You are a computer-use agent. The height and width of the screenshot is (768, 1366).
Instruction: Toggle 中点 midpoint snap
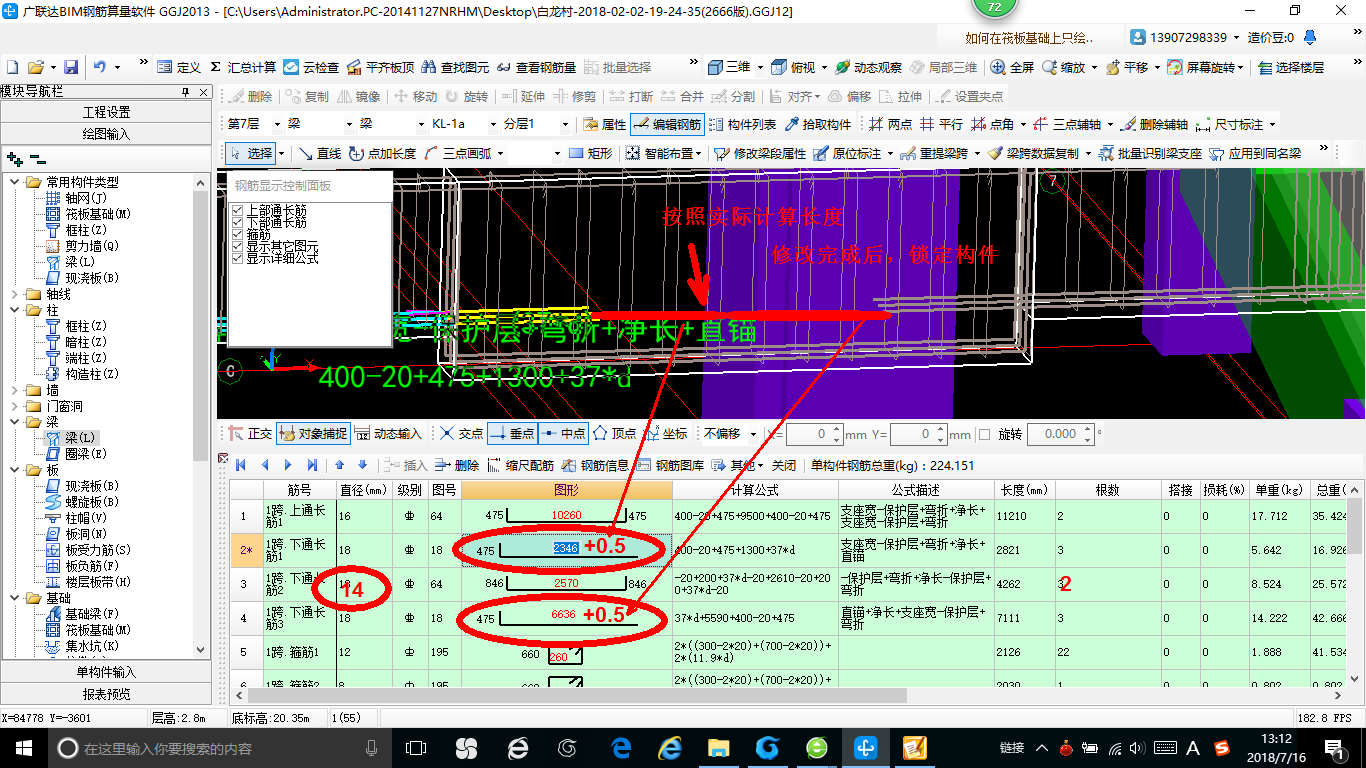tap(562, 433)
